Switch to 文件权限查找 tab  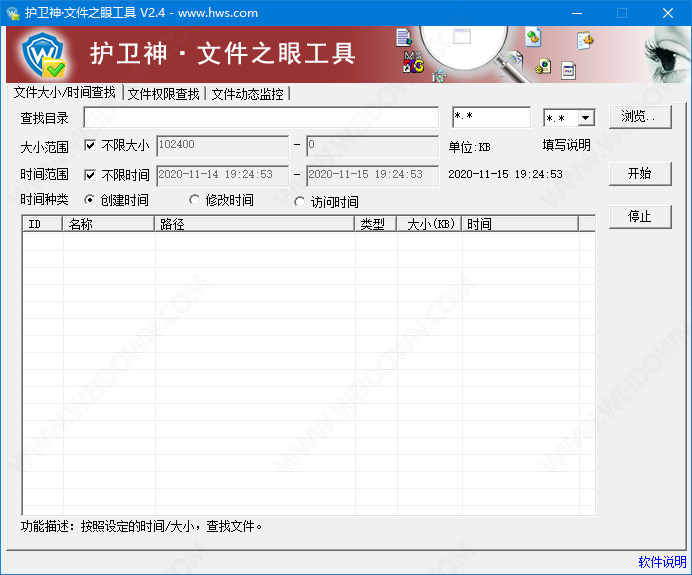click(163, 94)
